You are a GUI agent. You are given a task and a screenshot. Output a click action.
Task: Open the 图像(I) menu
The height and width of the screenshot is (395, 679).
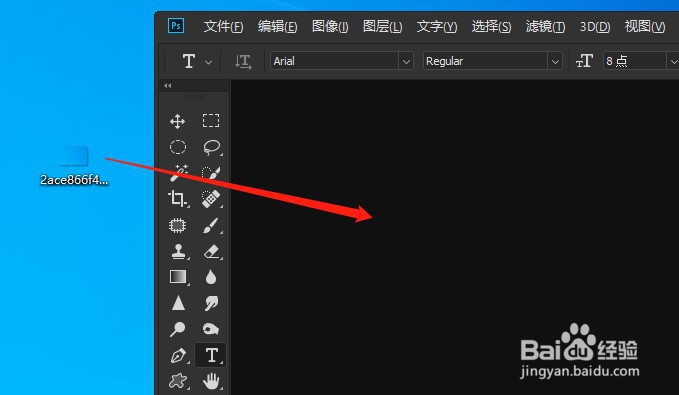click(x=330, y=26)
